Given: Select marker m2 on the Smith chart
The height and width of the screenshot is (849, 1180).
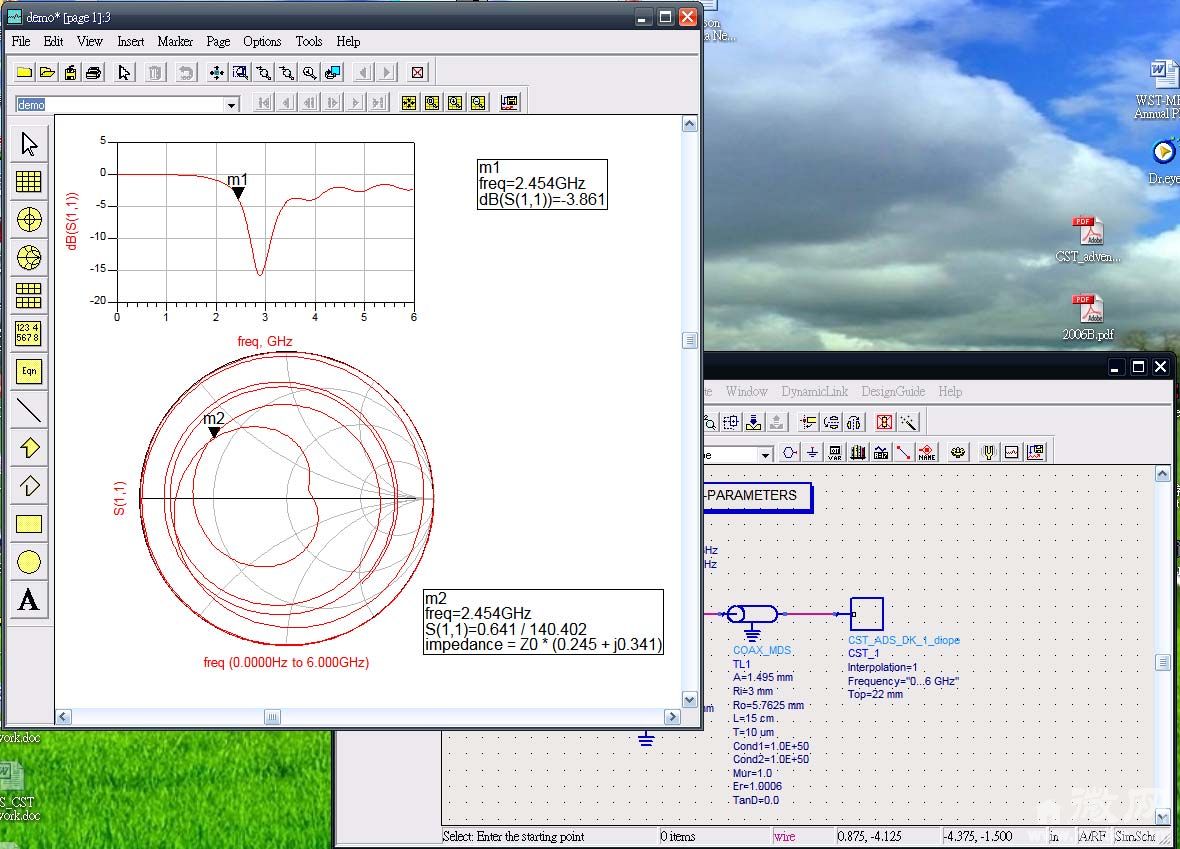Looking at the screenshot, I should click(x=214, y=432).
